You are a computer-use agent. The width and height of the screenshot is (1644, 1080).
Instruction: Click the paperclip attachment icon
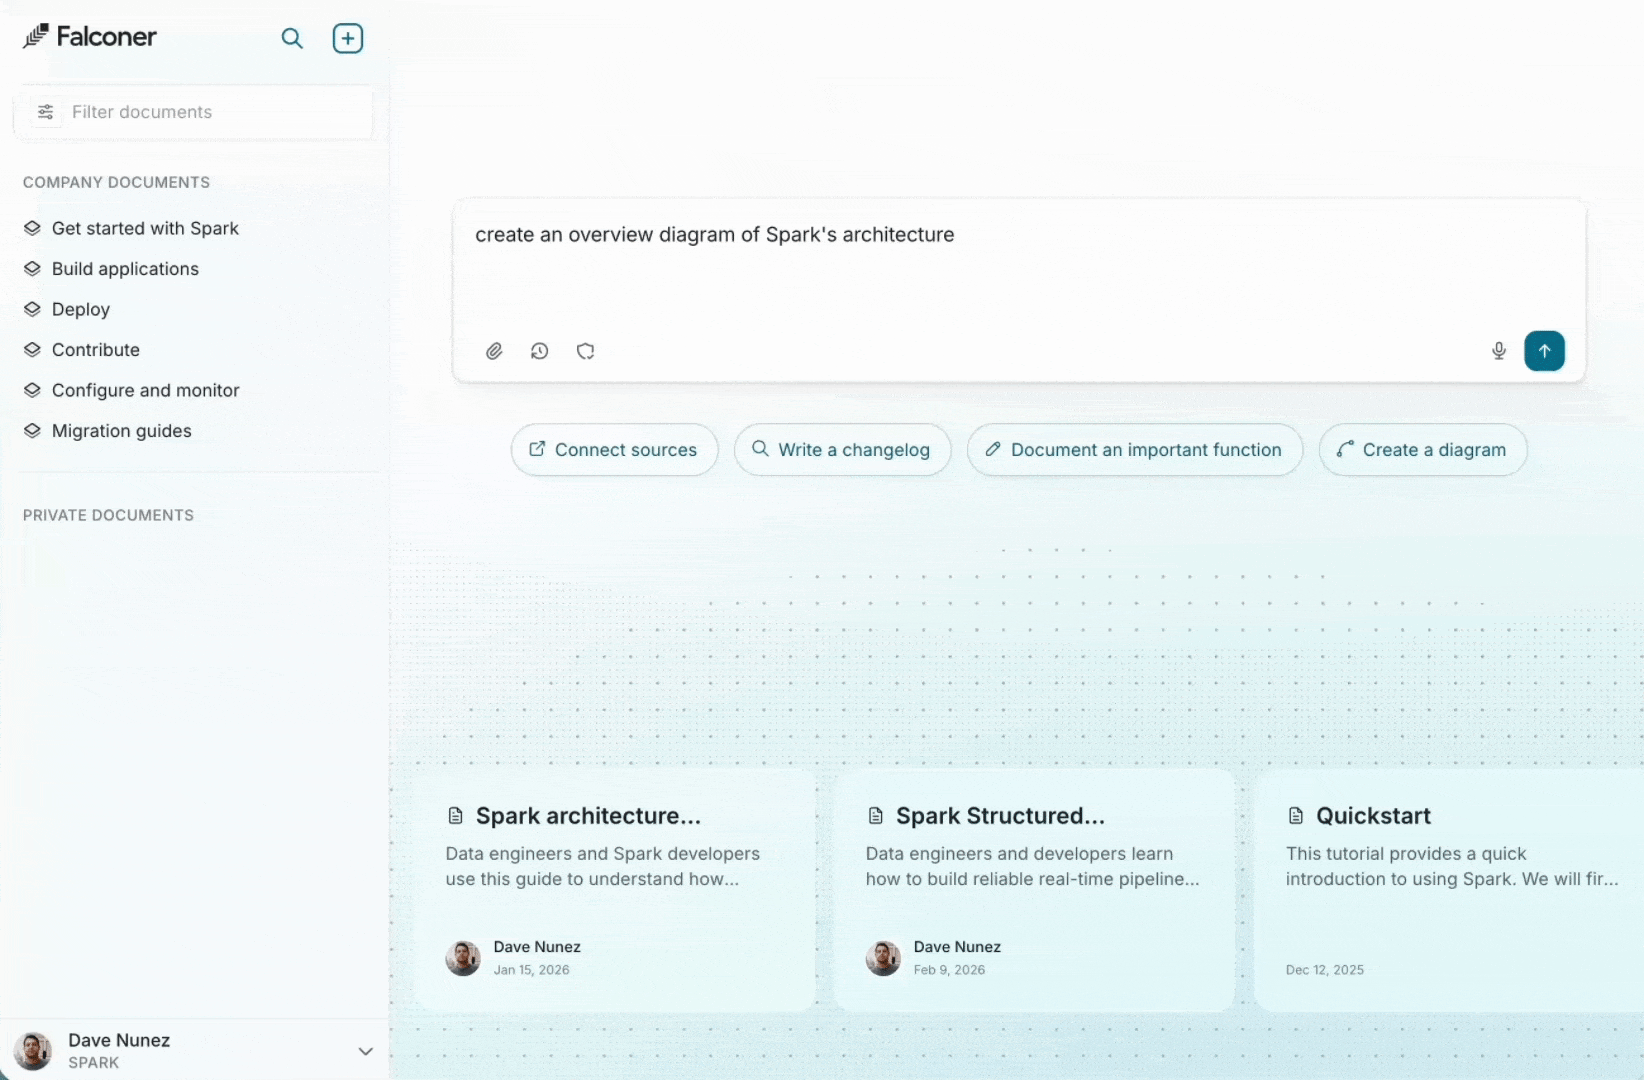pos(494,351)
